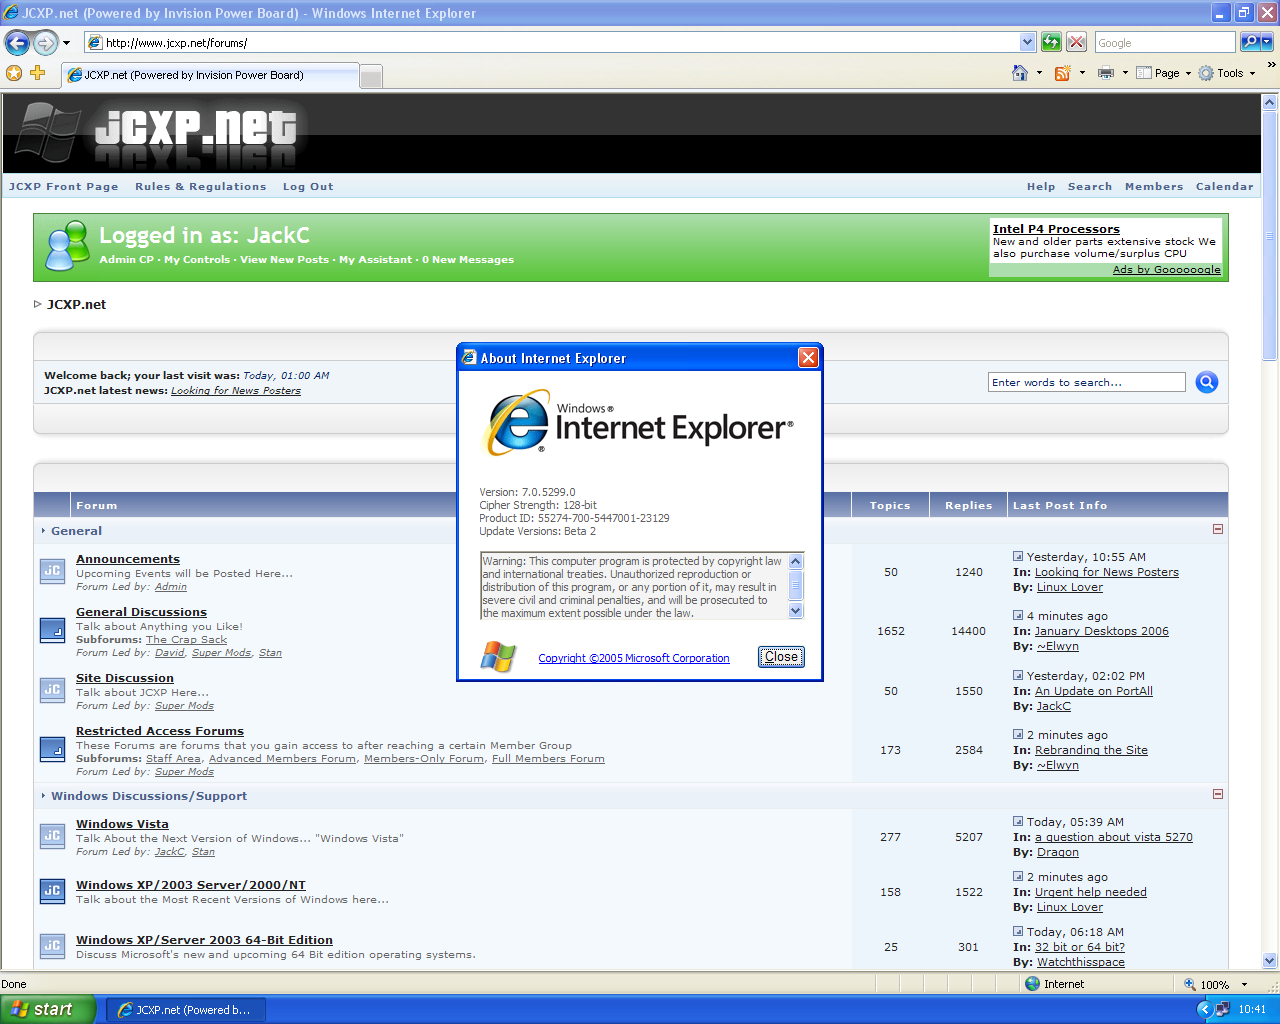Viewport: 1280px width, 1024px height.
Task: Open the Favorites Center star icon
Action: click(x=14, y=73)
